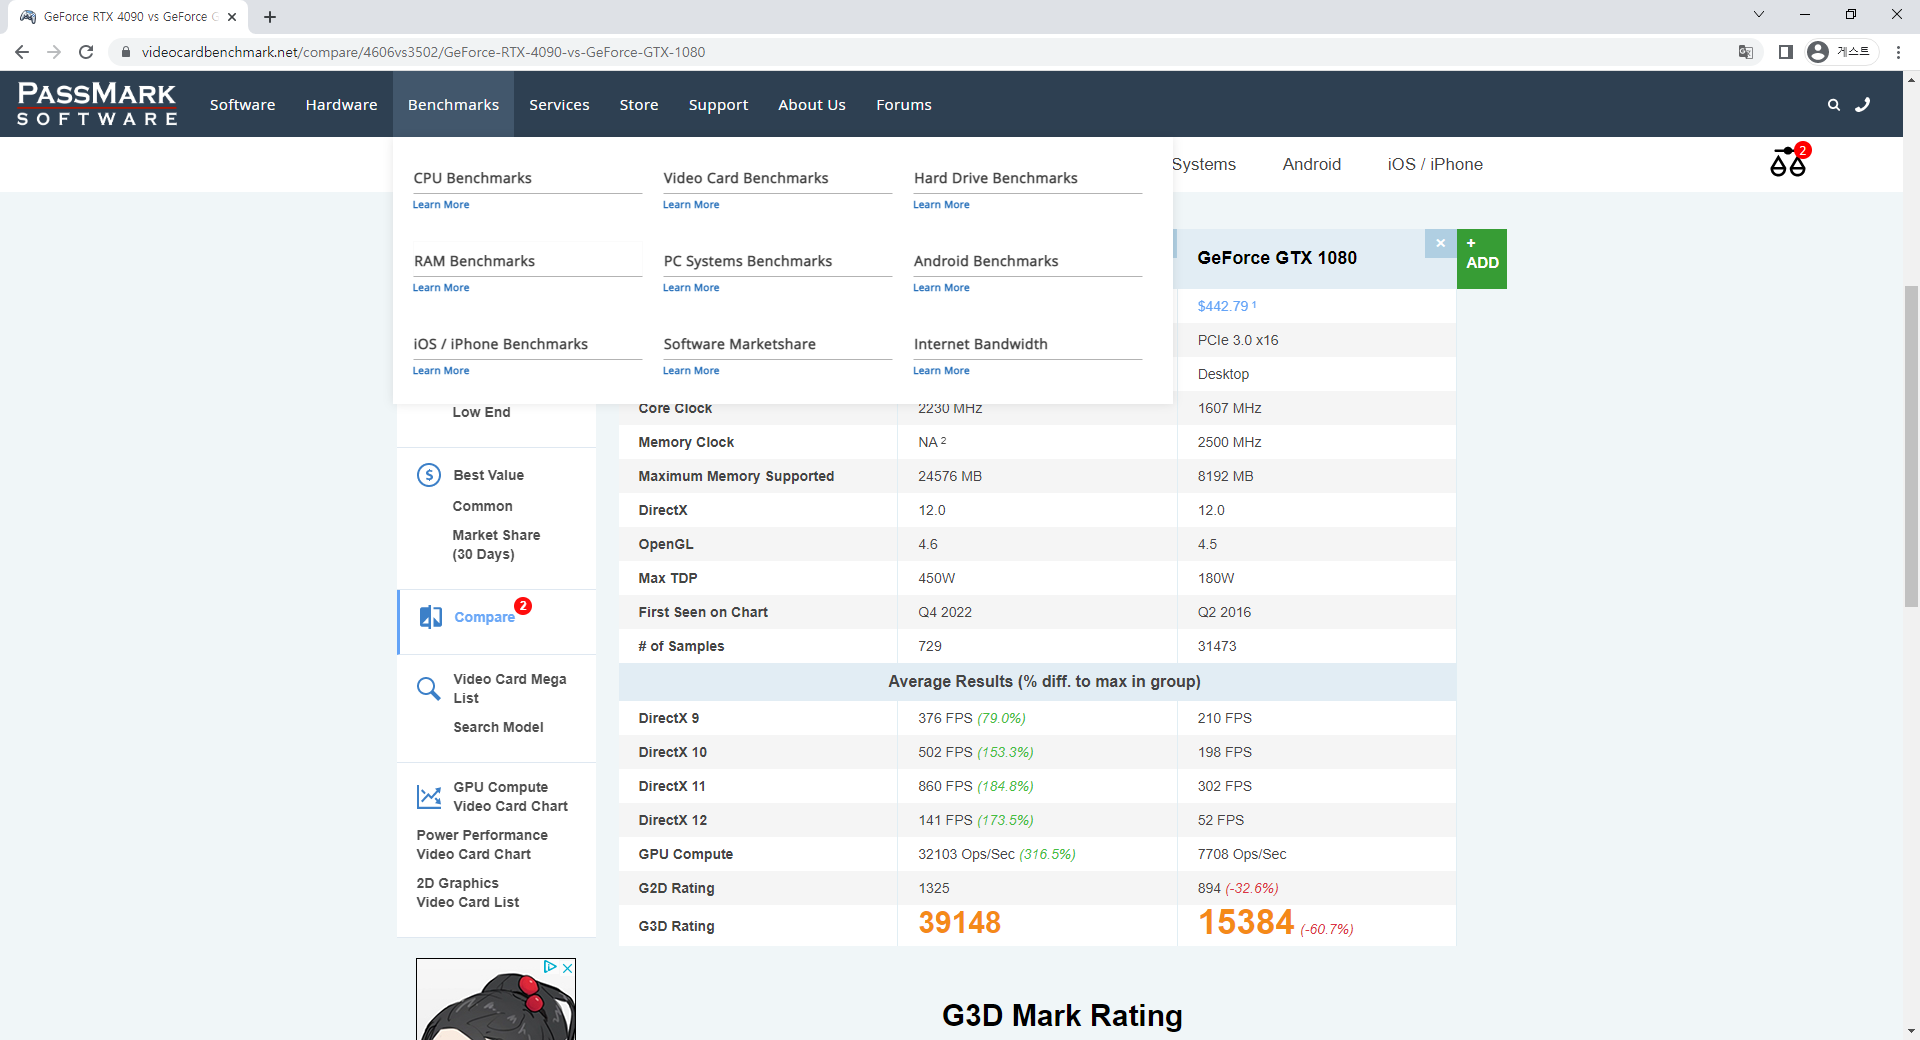
Task: Close the advertisement with its X
Action: [567, 967]
